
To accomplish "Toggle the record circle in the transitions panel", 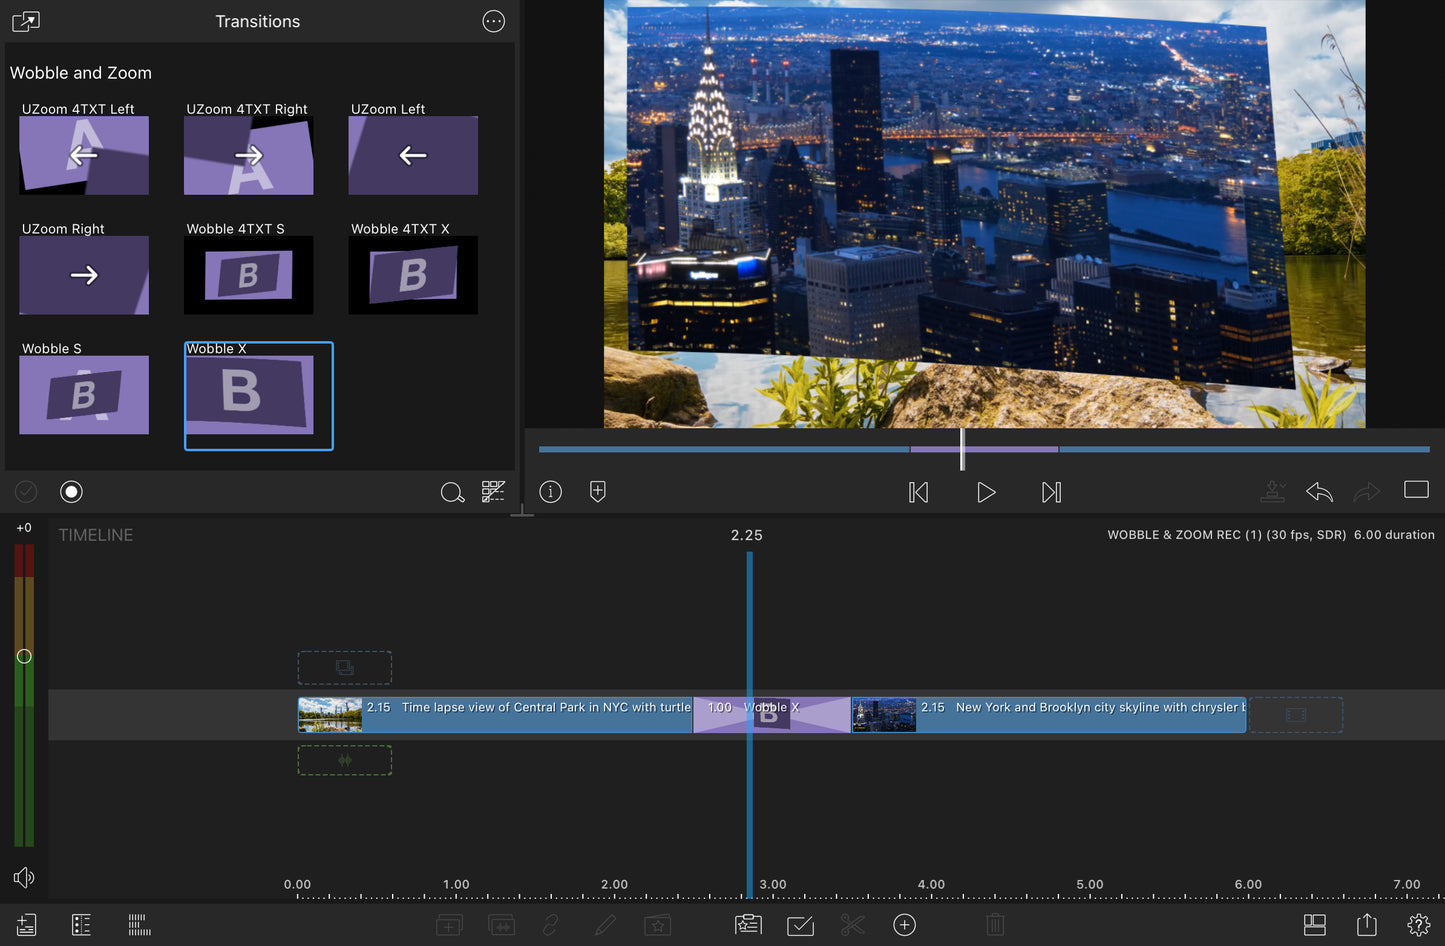I will click(71, 491).
